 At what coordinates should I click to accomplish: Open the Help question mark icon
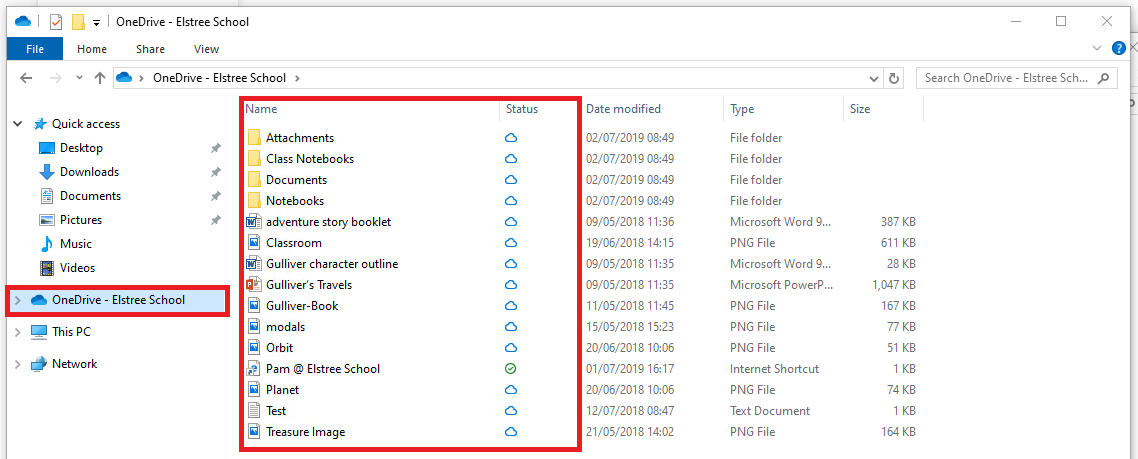1119,48
